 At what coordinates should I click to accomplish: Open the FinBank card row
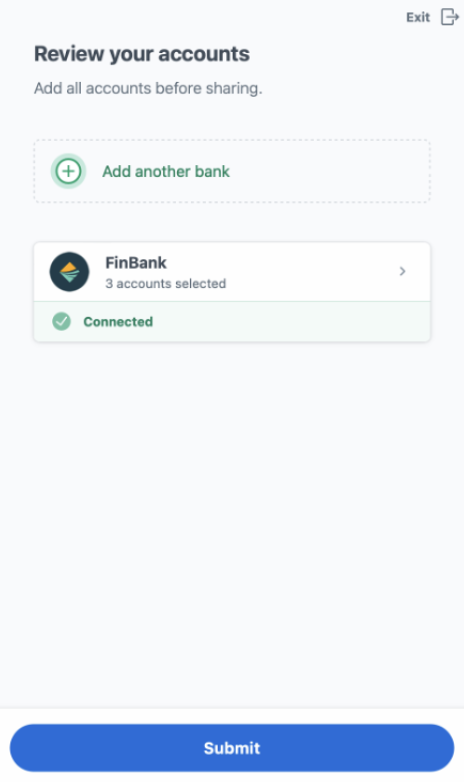click(232, 272)
